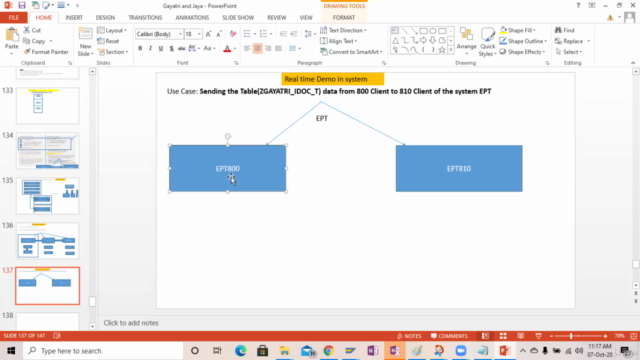The image size is (640, 360).
Task: Click the Windows search box
Action: [103, 351]
